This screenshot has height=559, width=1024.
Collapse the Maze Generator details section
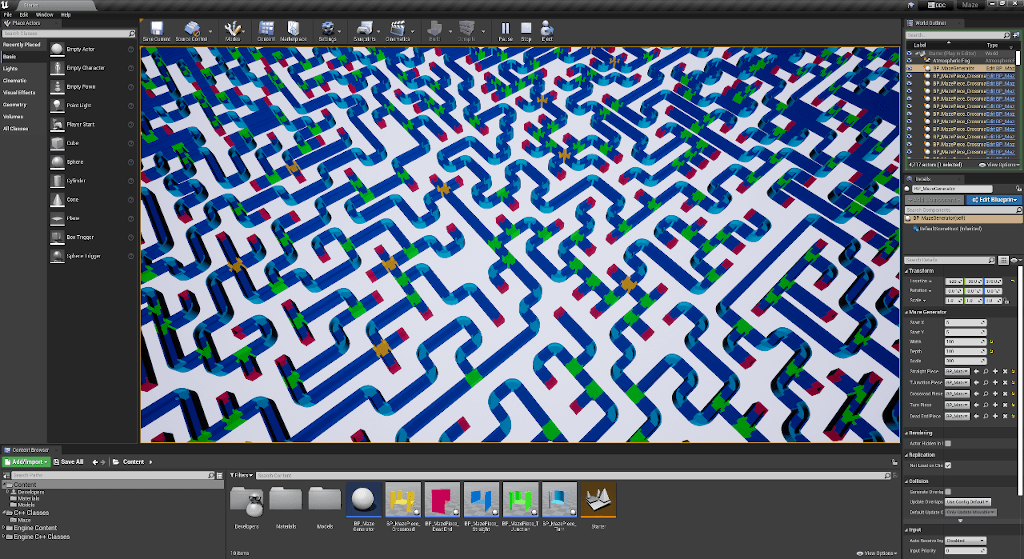coord(906,311)
